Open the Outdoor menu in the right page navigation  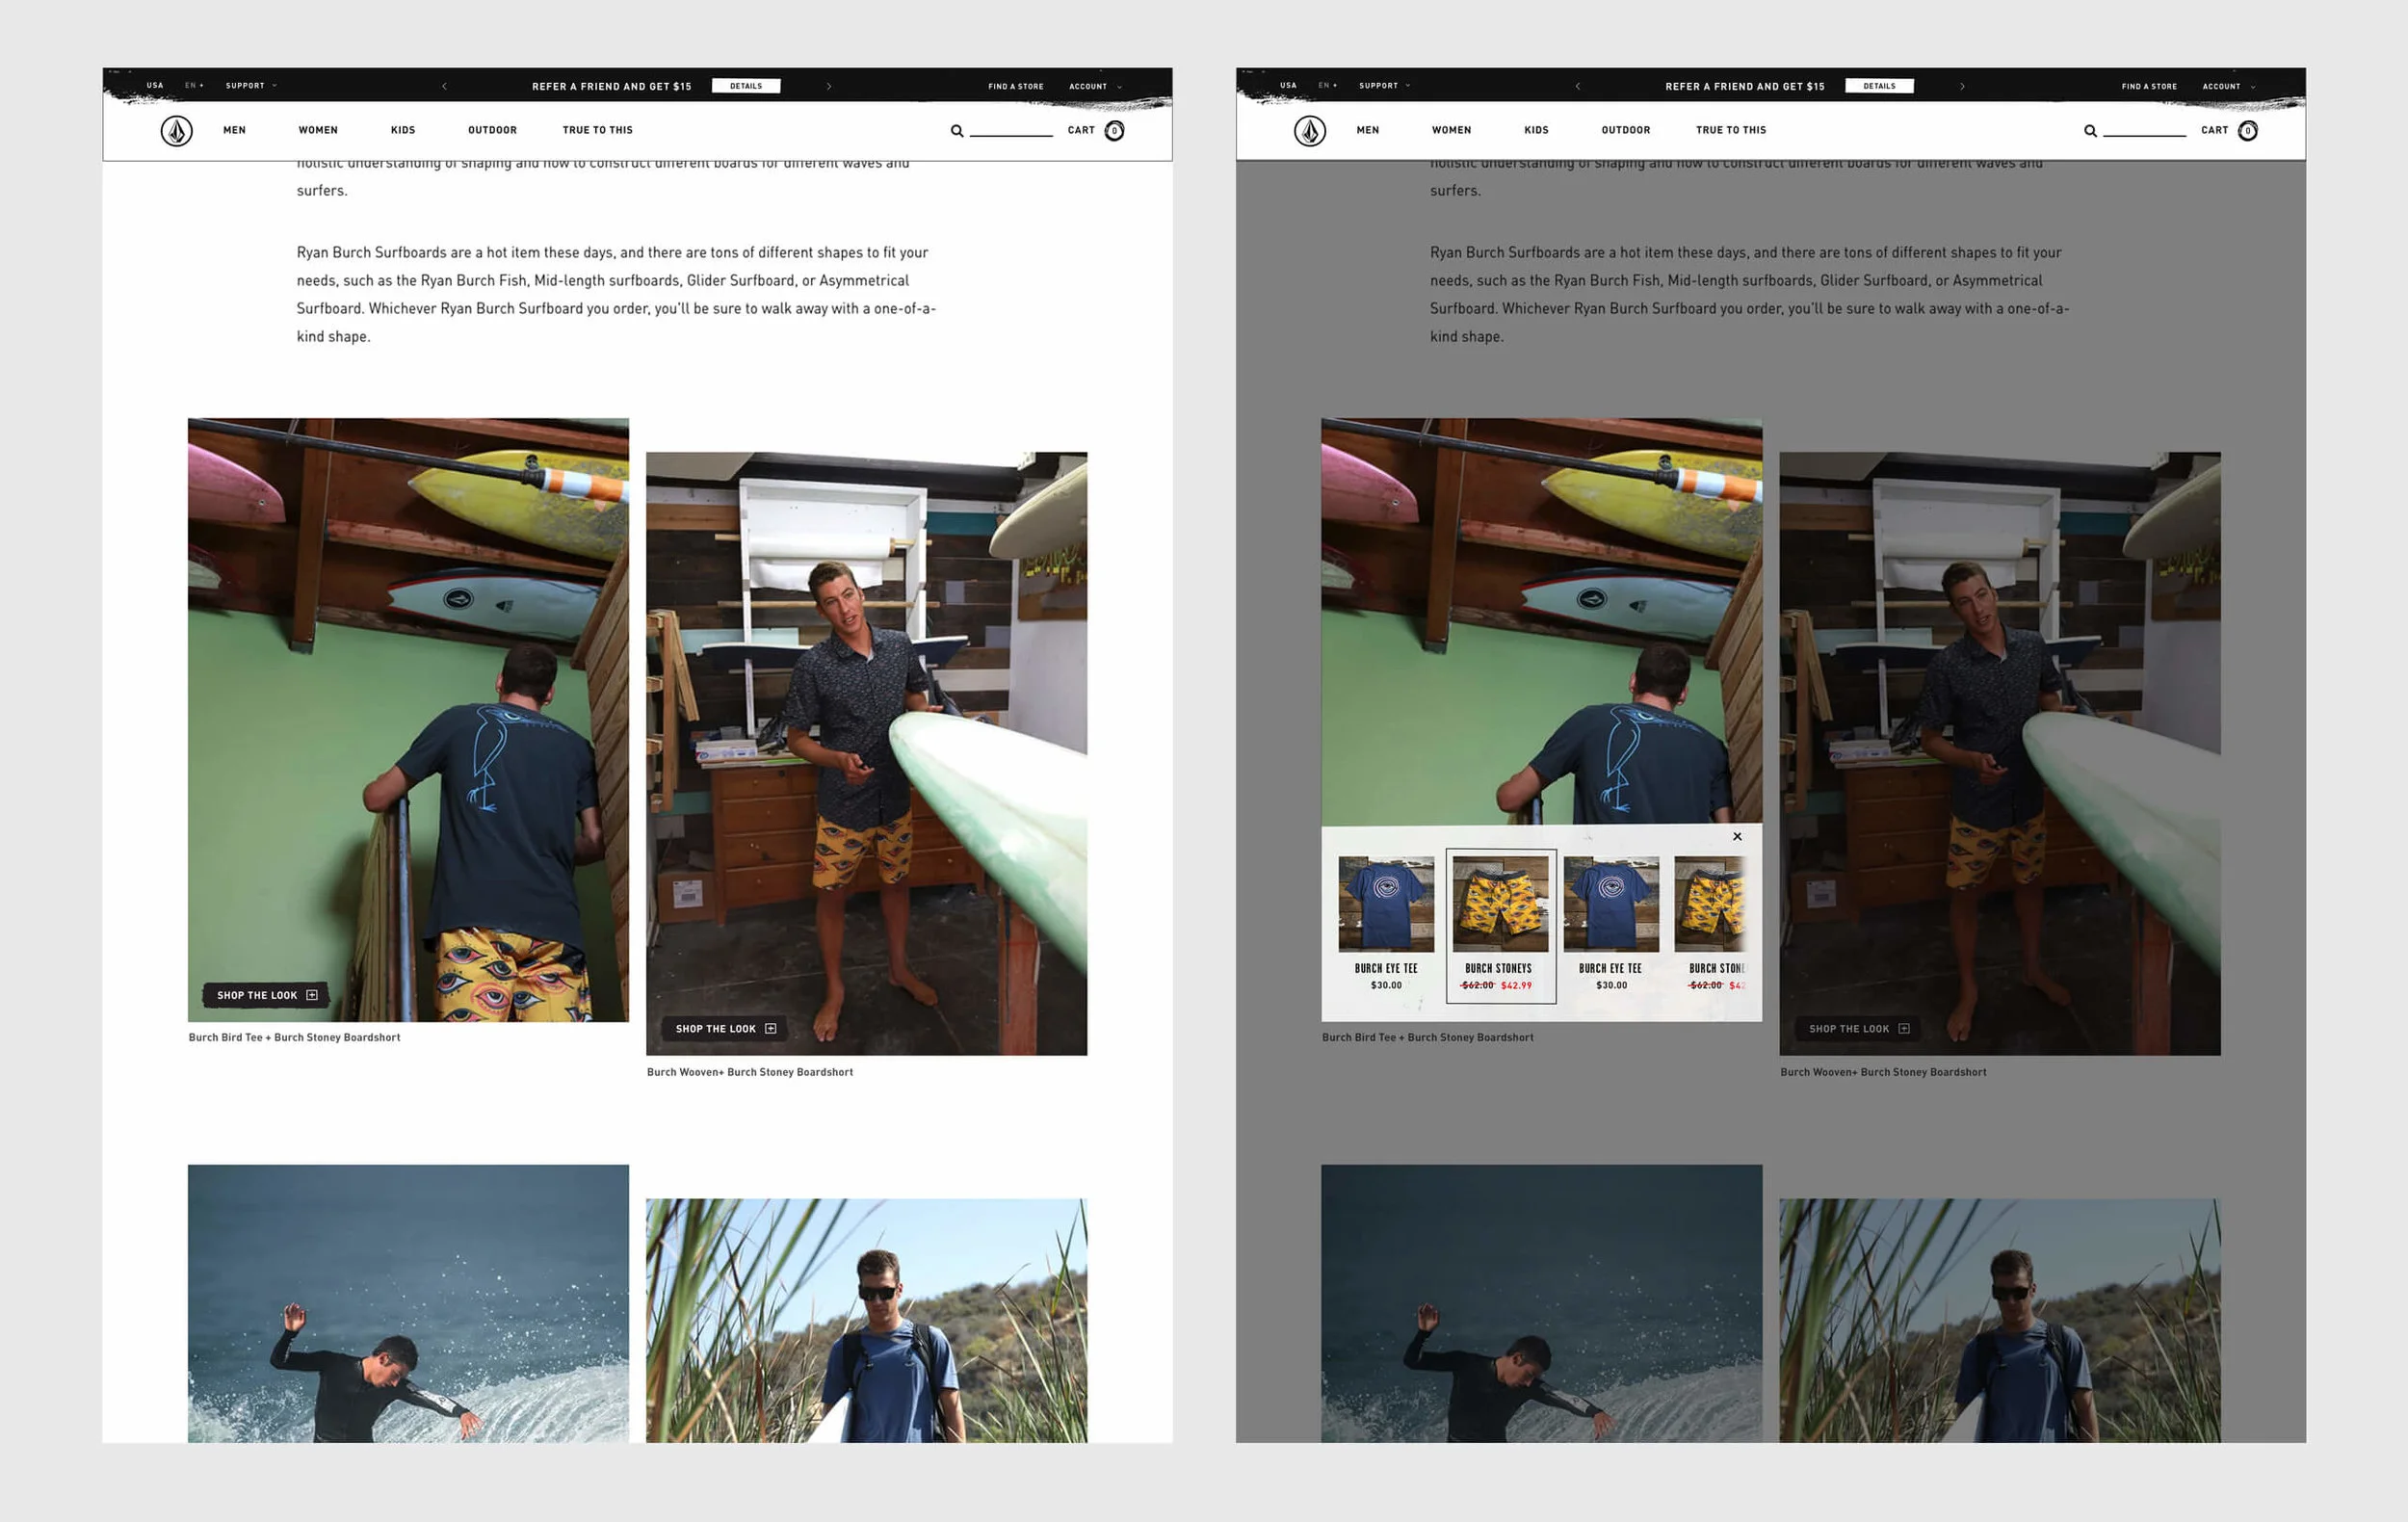pyautogui.click(x=1625, y=130)
